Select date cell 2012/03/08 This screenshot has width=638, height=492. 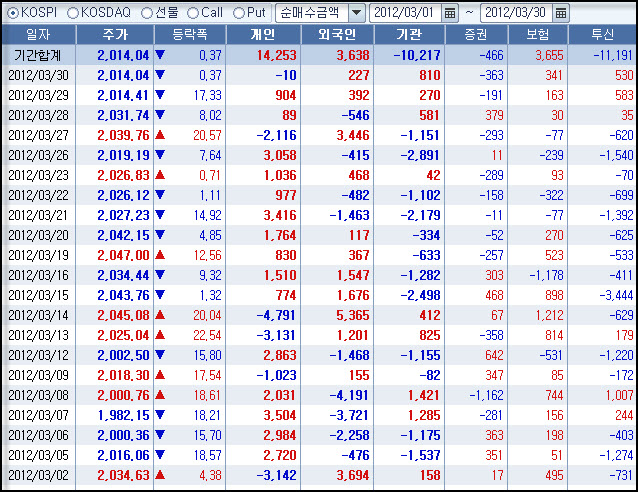click(x=38, y=395)
